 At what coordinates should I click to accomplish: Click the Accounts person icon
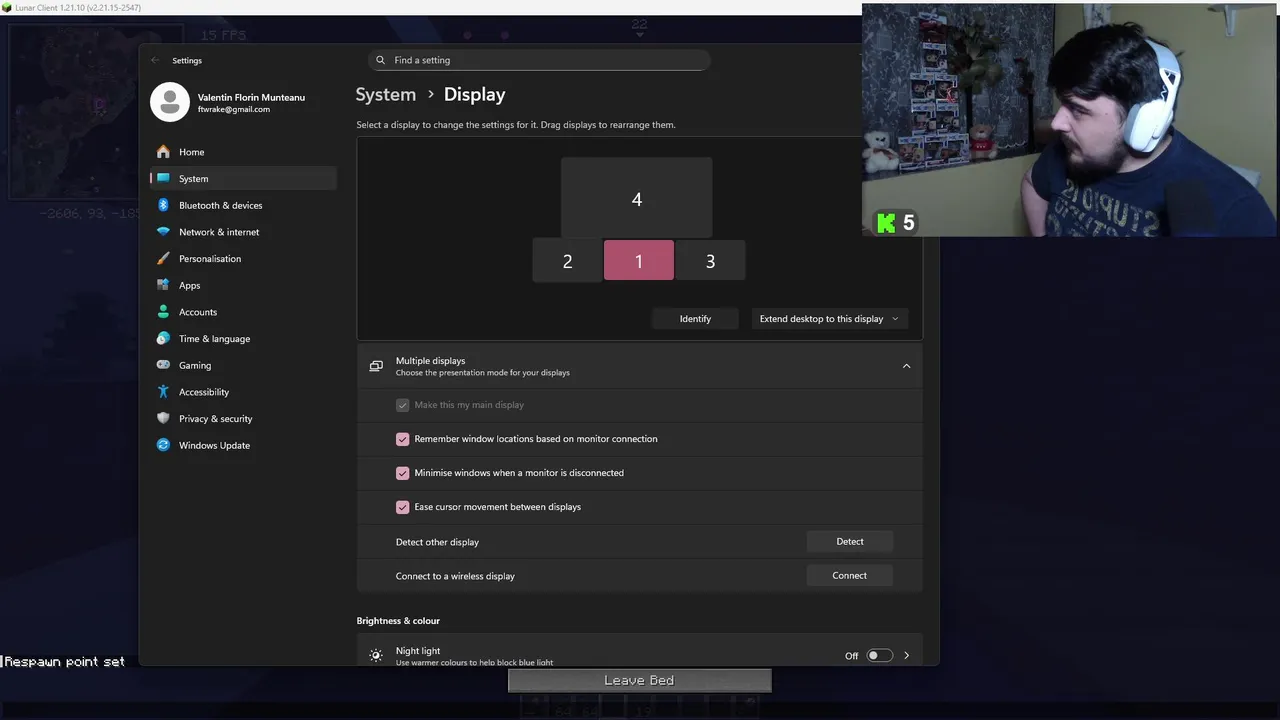(x=163, y=312)
